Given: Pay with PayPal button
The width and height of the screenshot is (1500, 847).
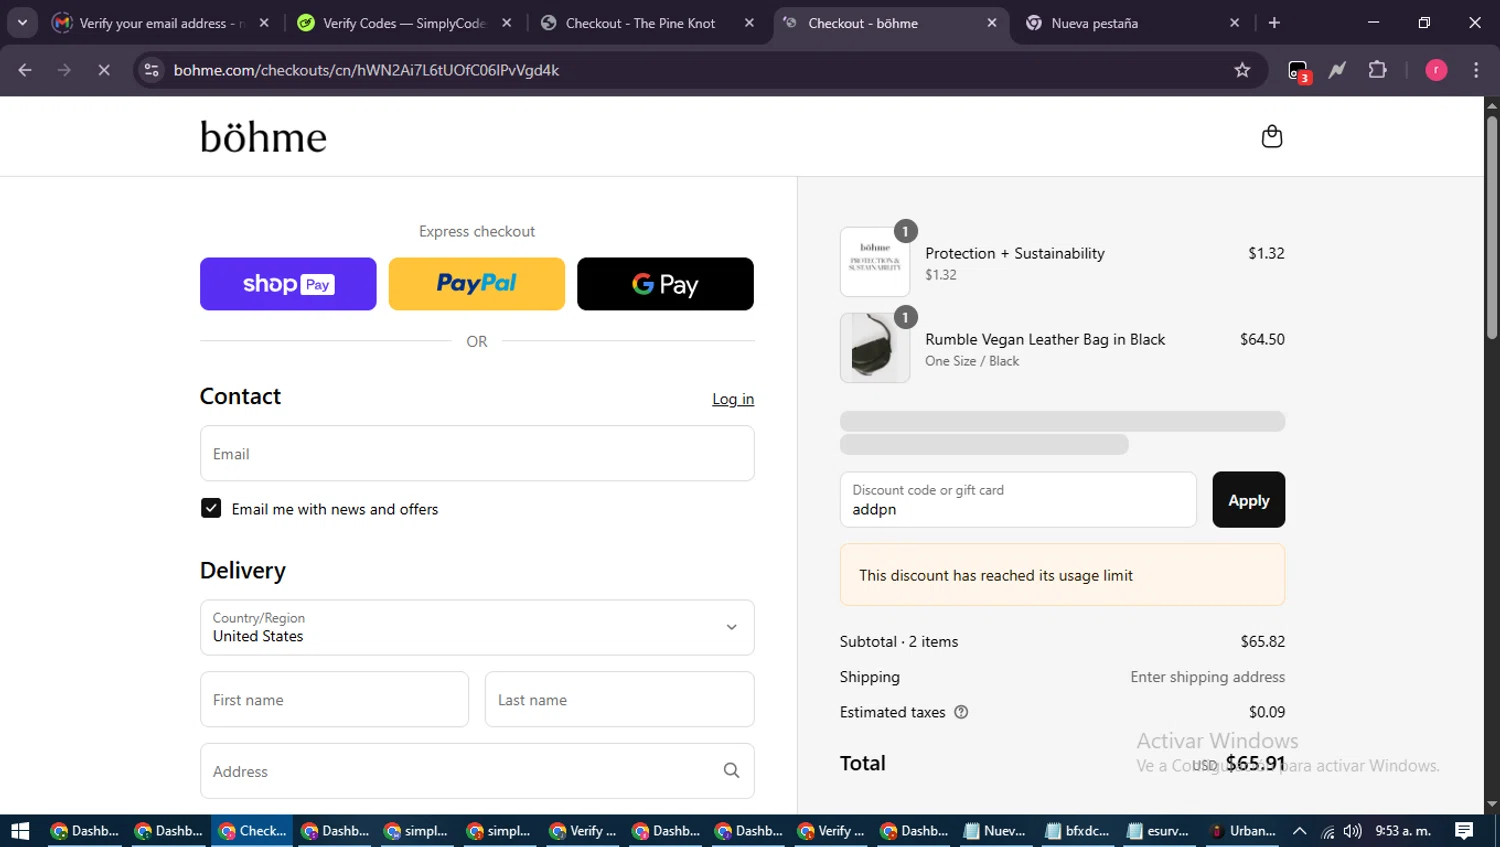Looking at the screenshot, I should (x=477, y=284).
